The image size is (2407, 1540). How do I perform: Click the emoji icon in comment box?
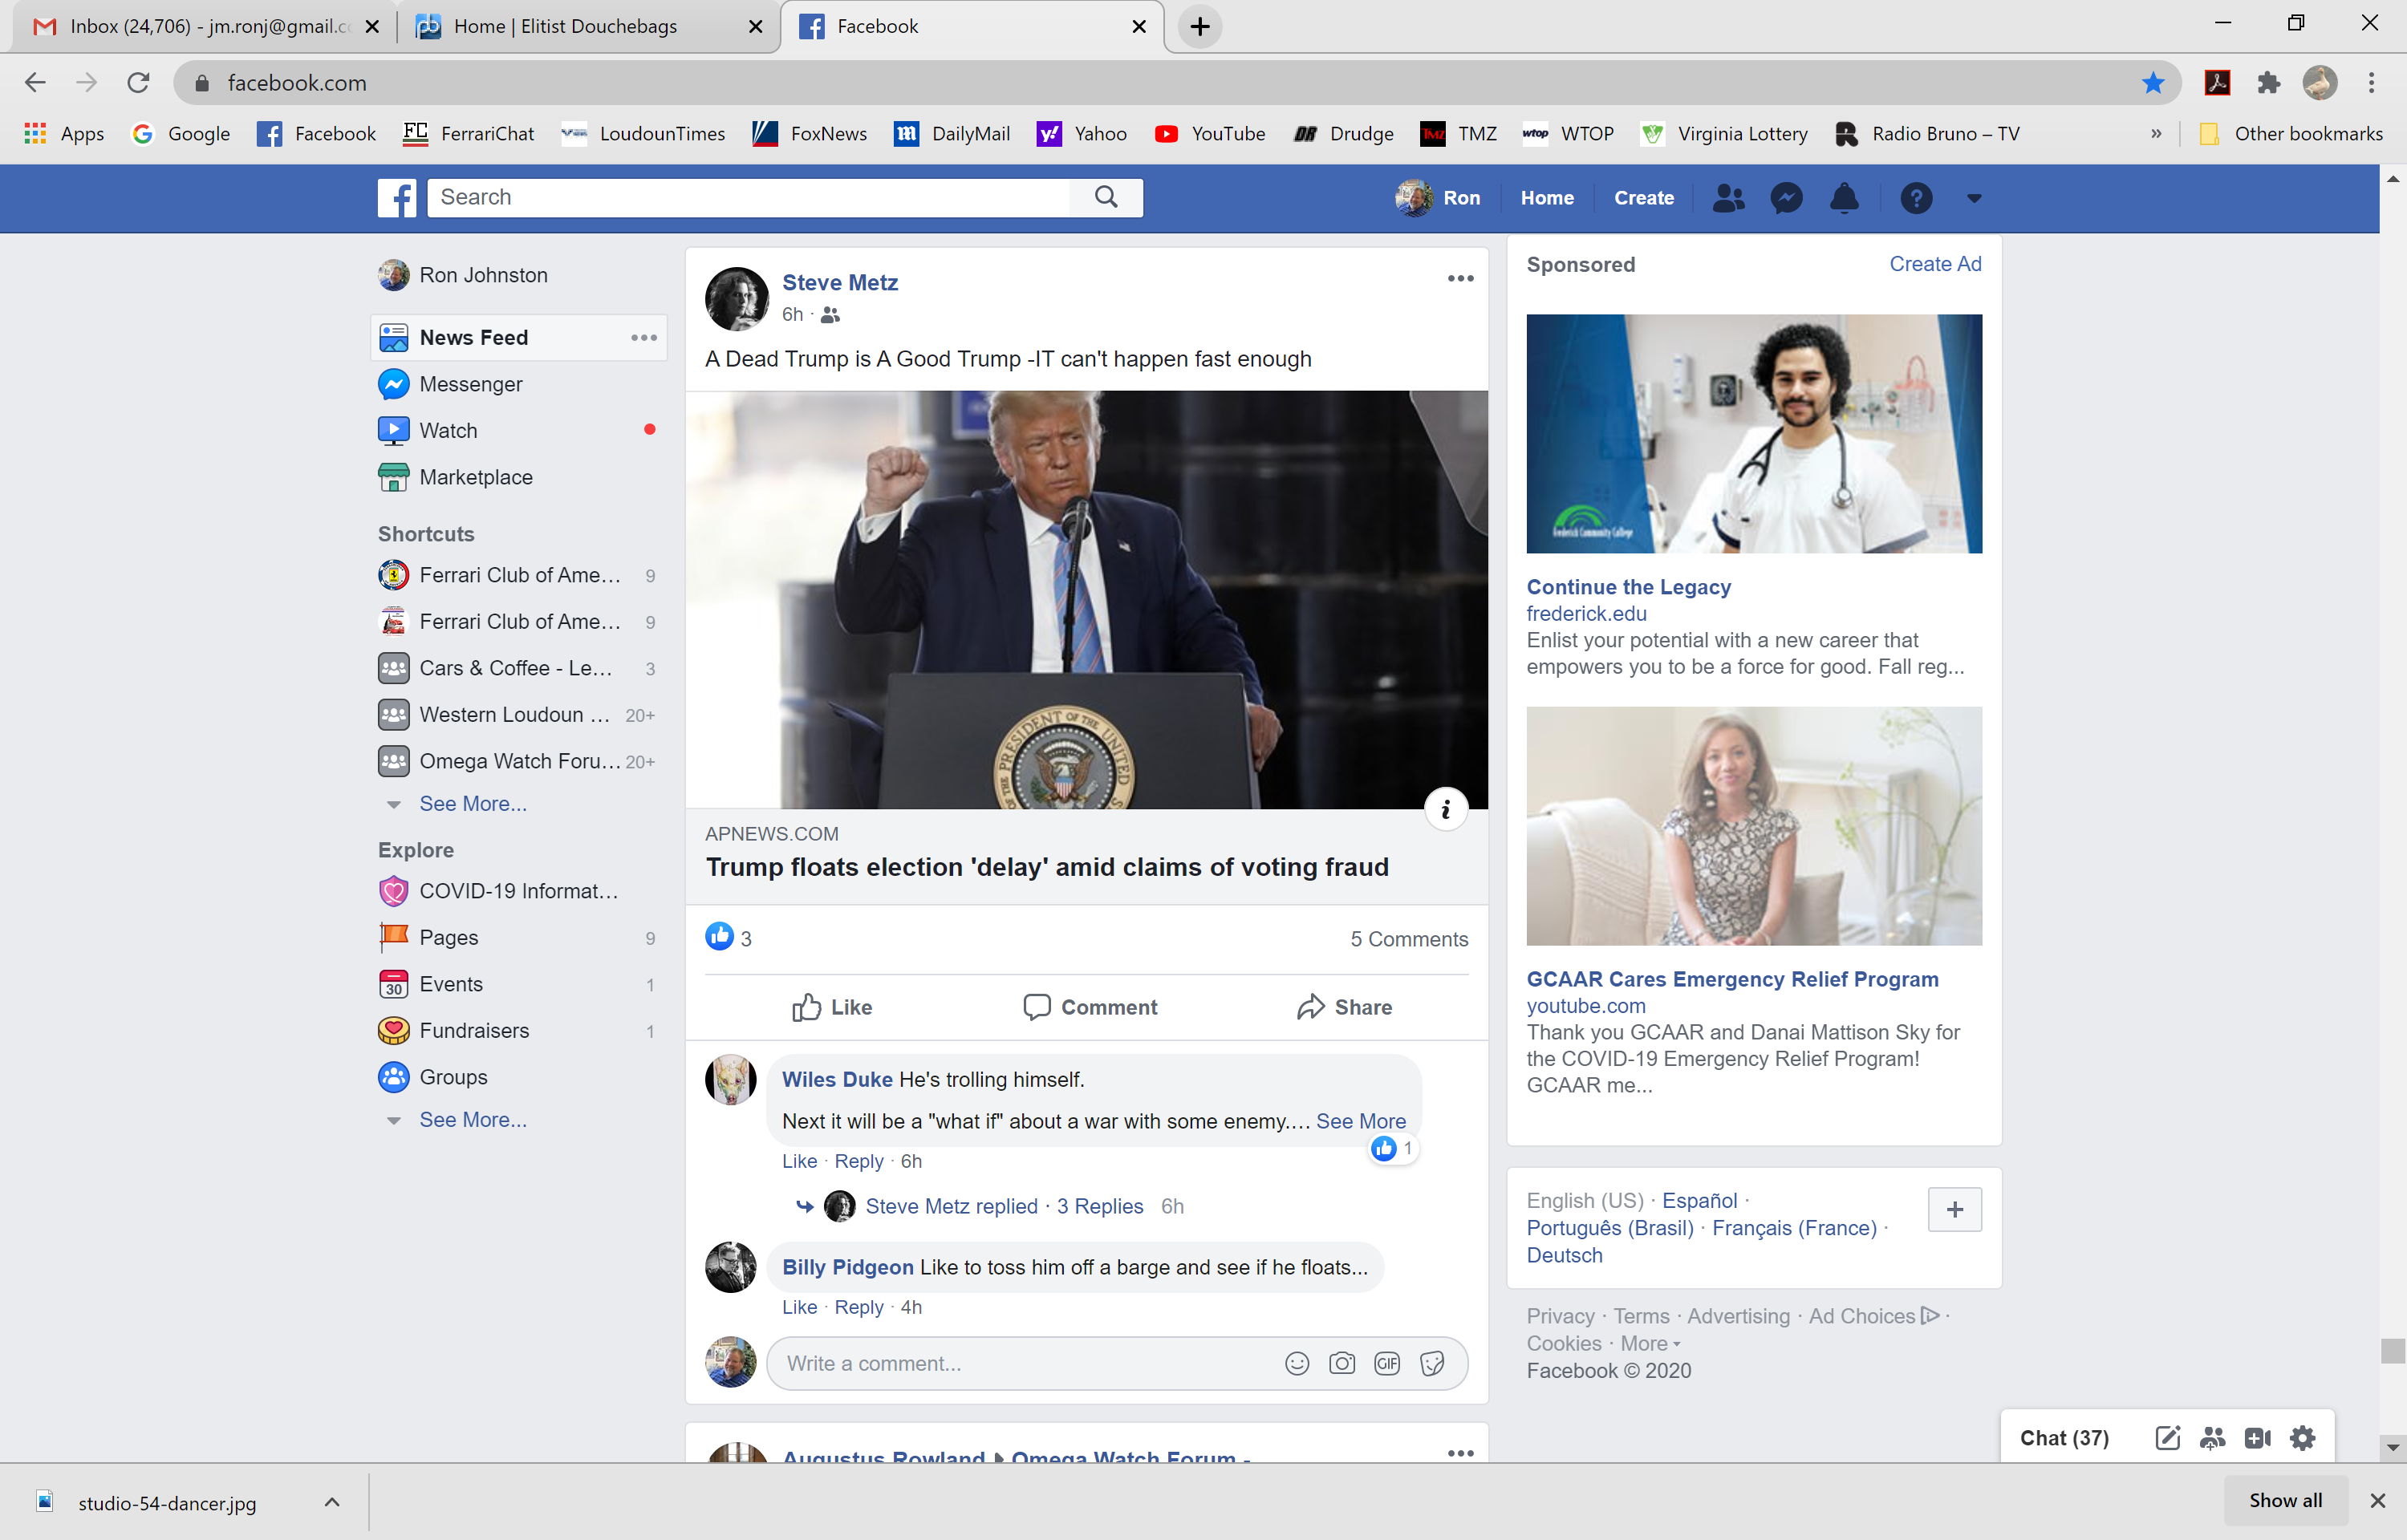1297,1363
